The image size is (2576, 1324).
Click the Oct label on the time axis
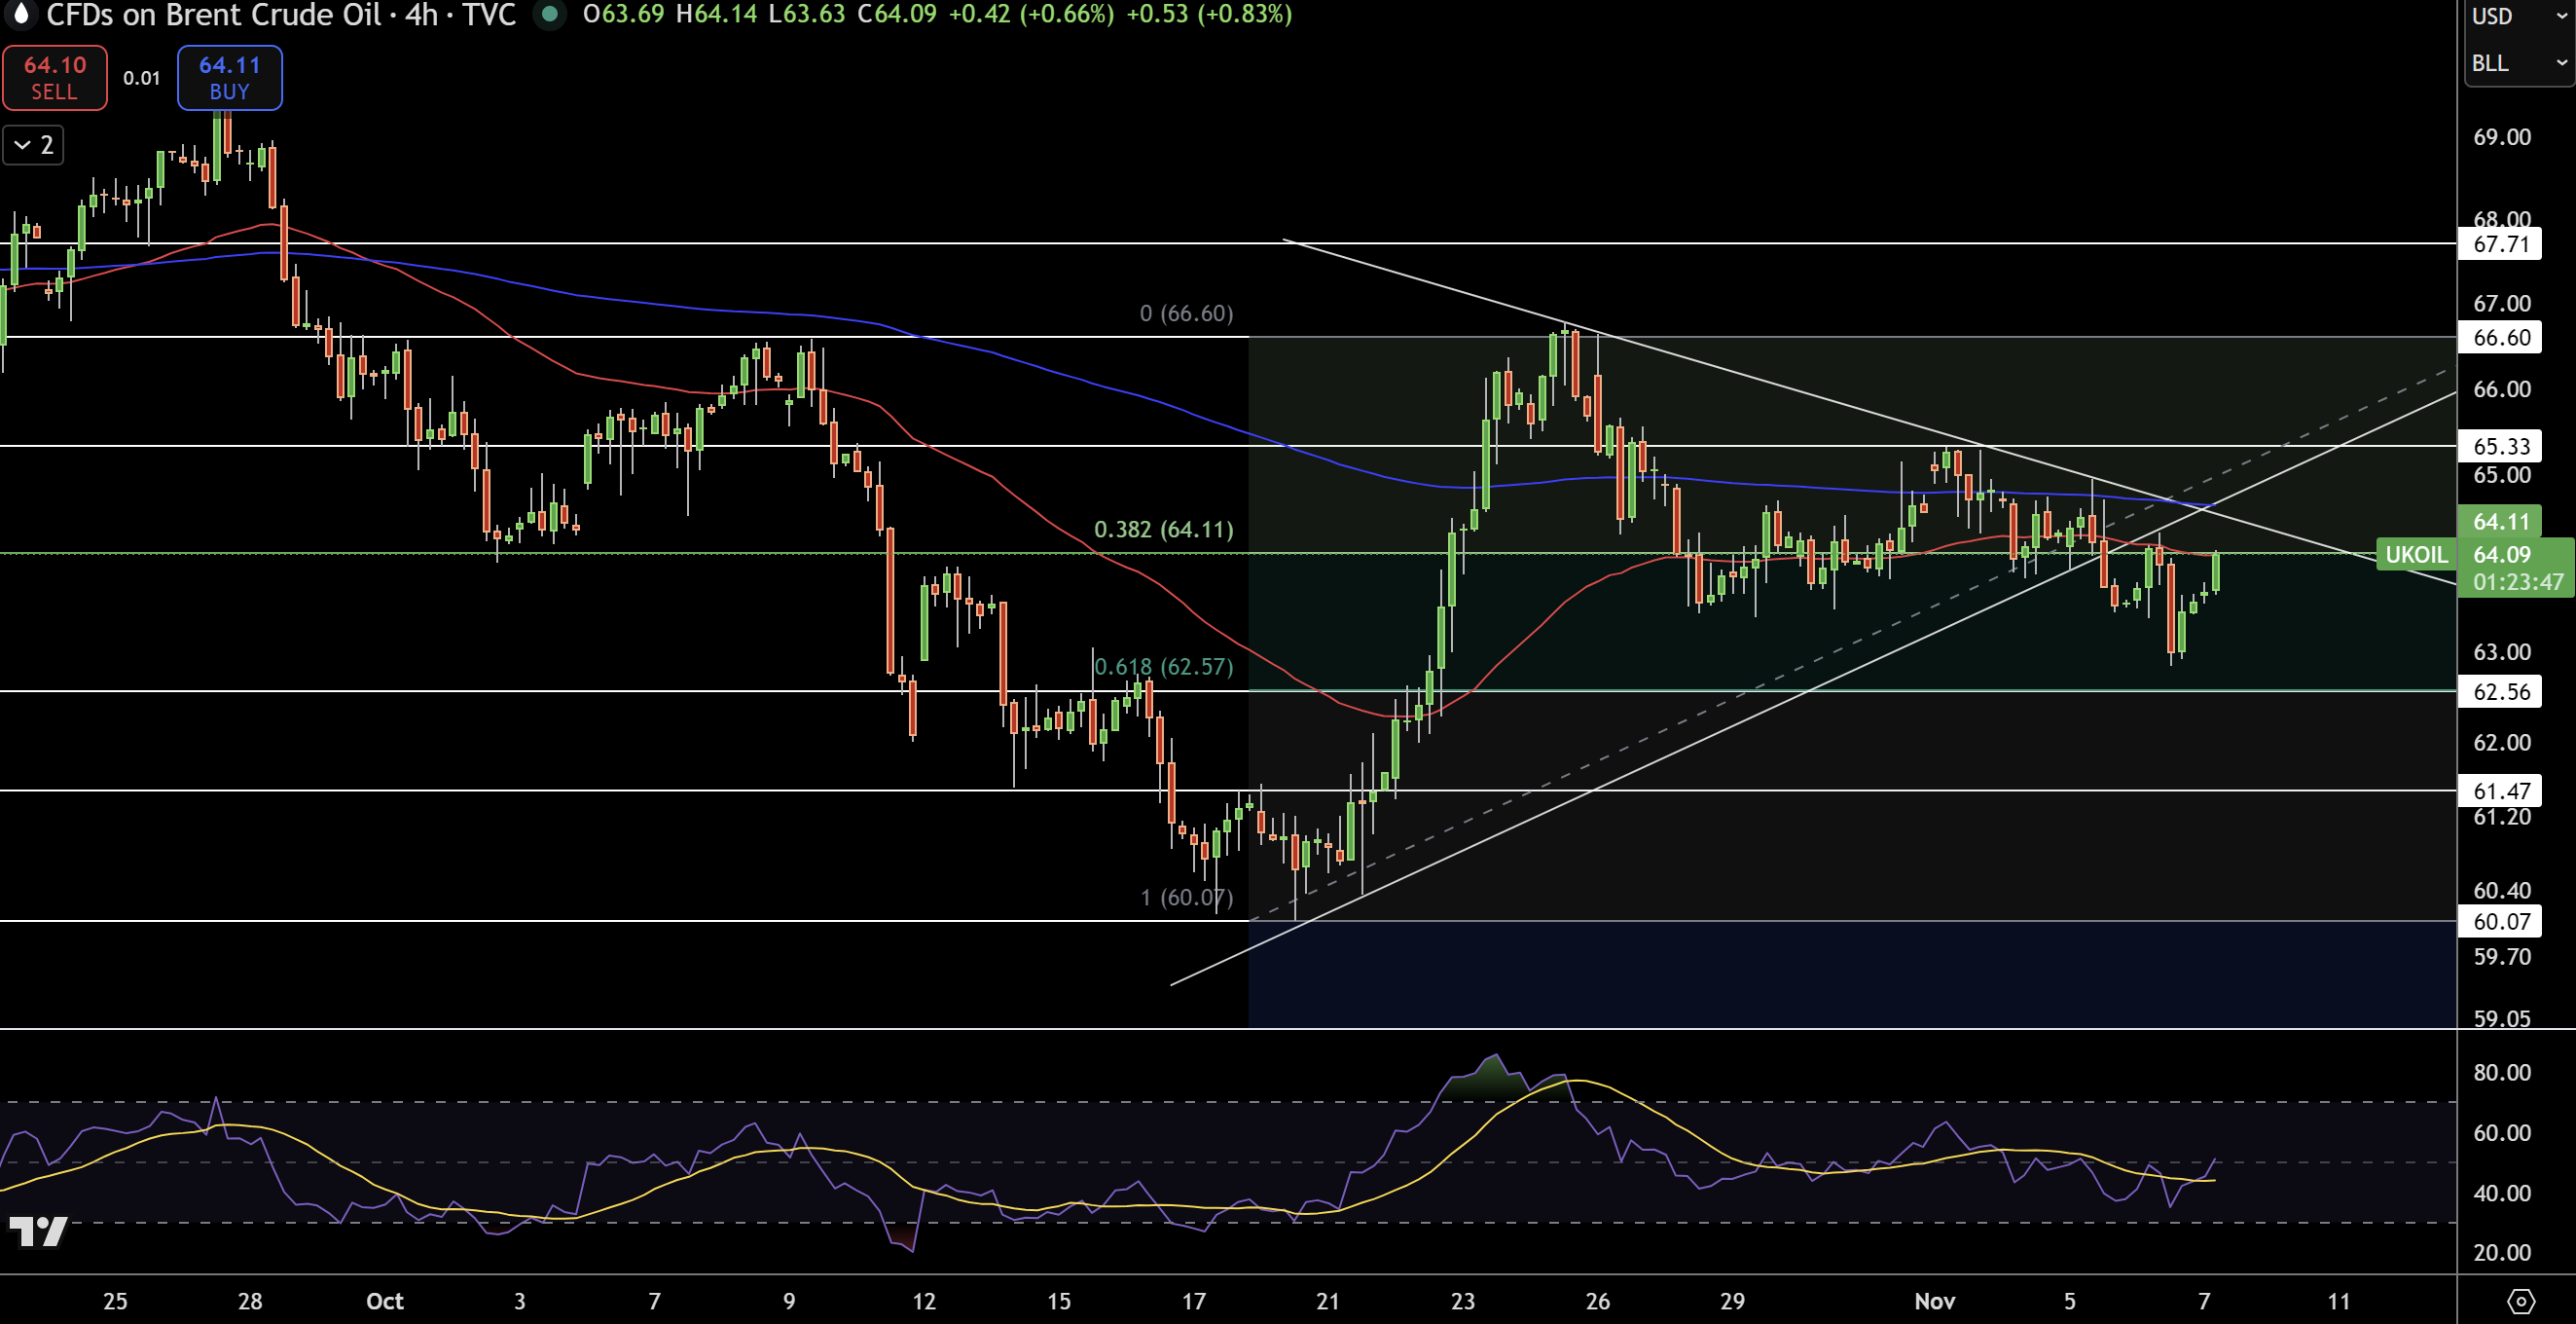(x=385, y=1301)
